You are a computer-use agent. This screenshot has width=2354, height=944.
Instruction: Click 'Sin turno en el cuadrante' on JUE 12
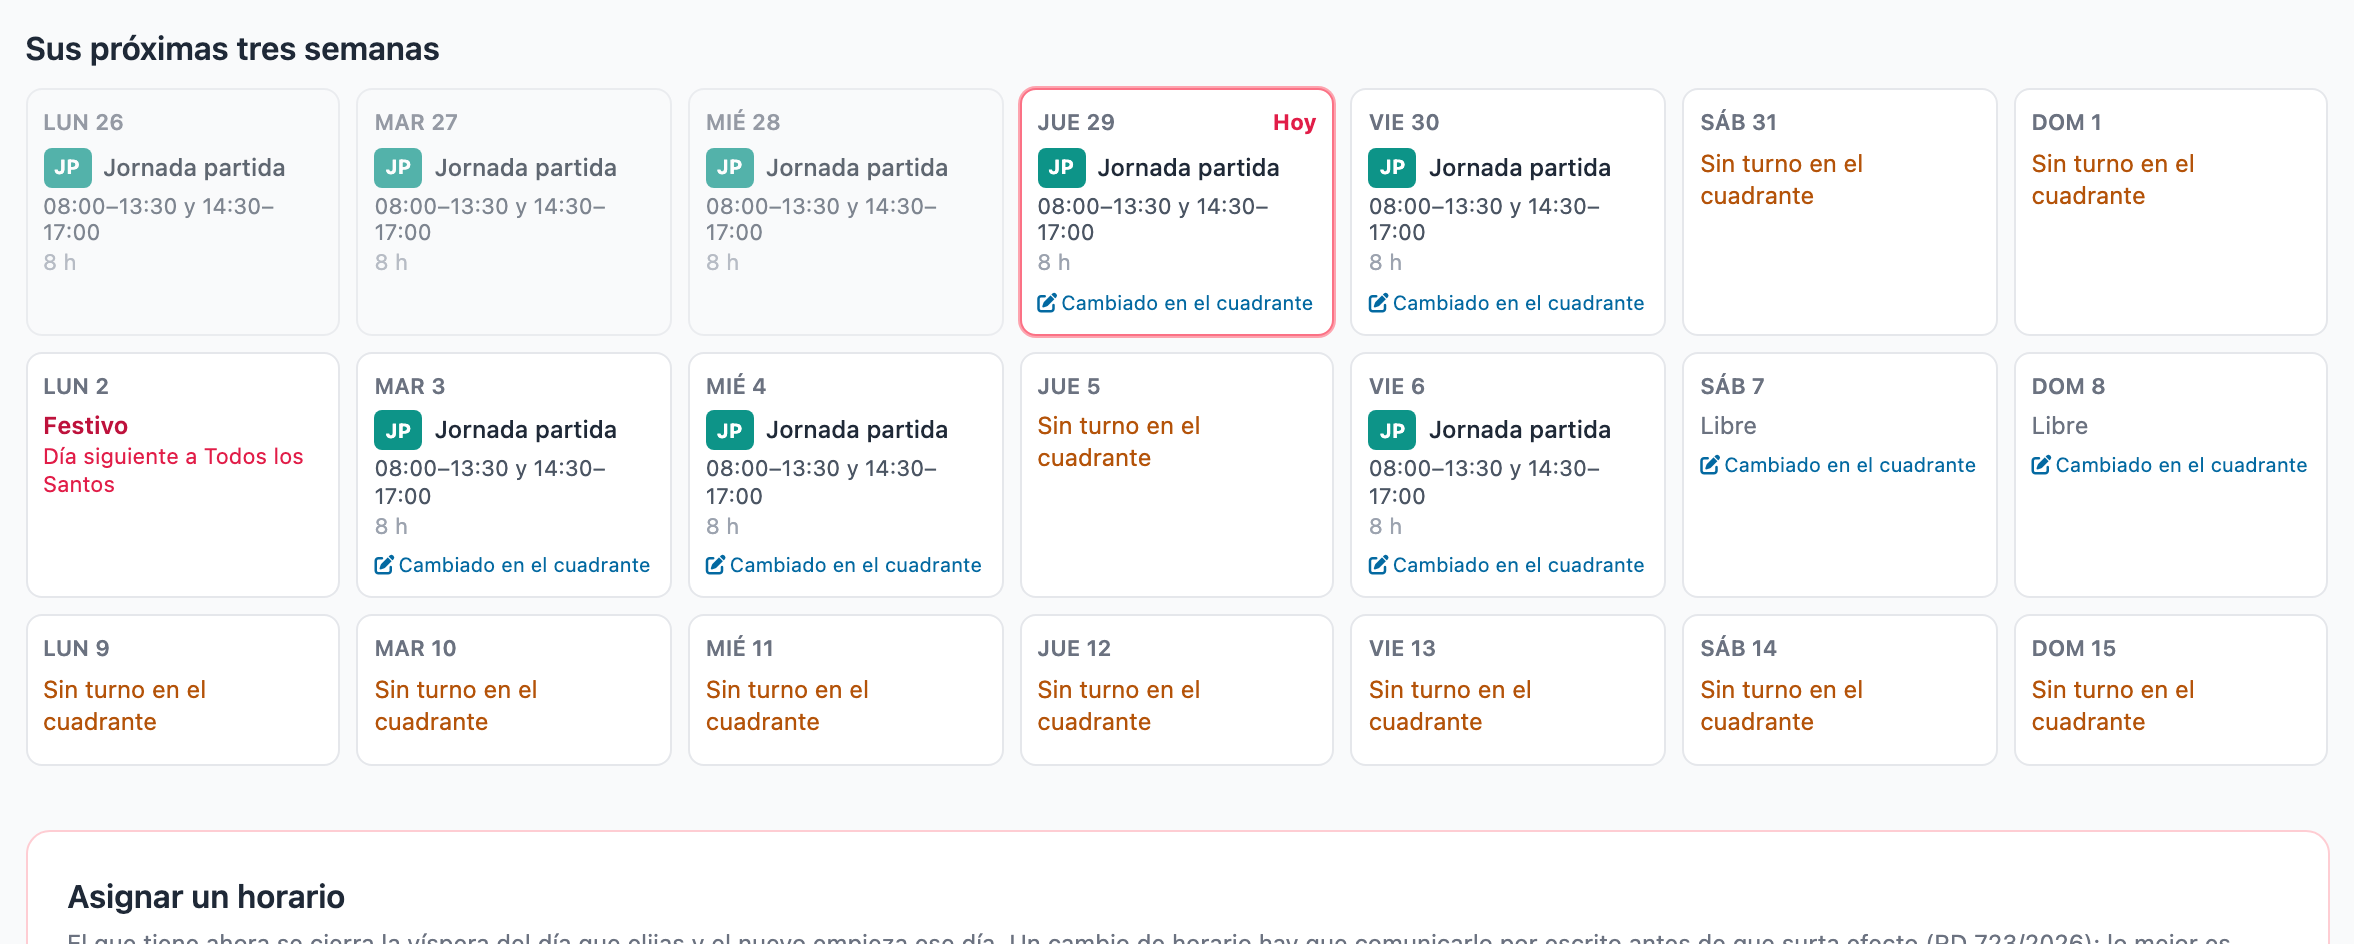click(1119, 706)
